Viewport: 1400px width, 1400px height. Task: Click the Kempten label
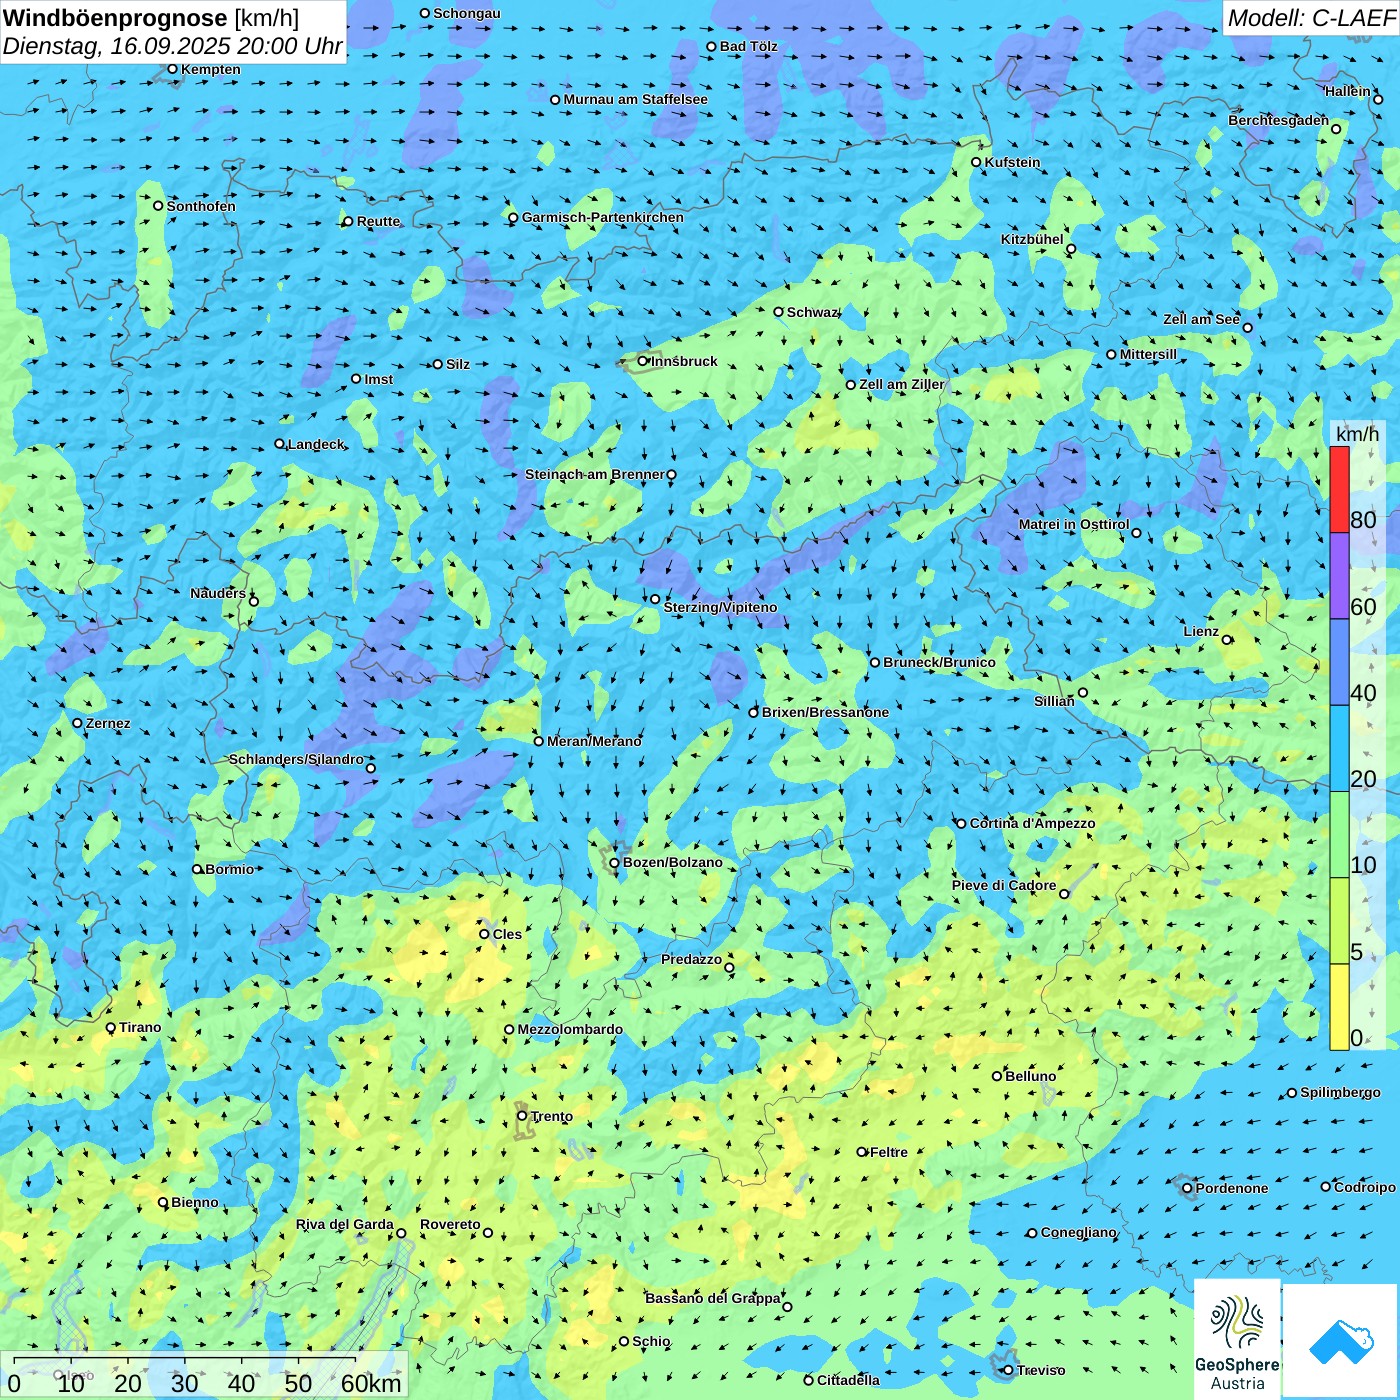pyautogui.click(x=210, y=69)
